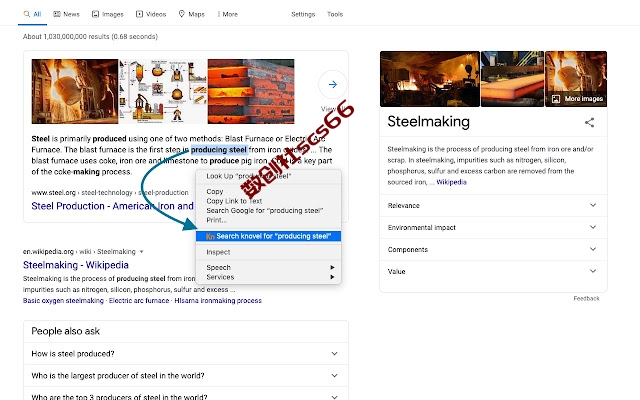Open the steelmaking process diagram thumbnail
The height and width of the screenshot is (400, 640).
click(163, 91)
